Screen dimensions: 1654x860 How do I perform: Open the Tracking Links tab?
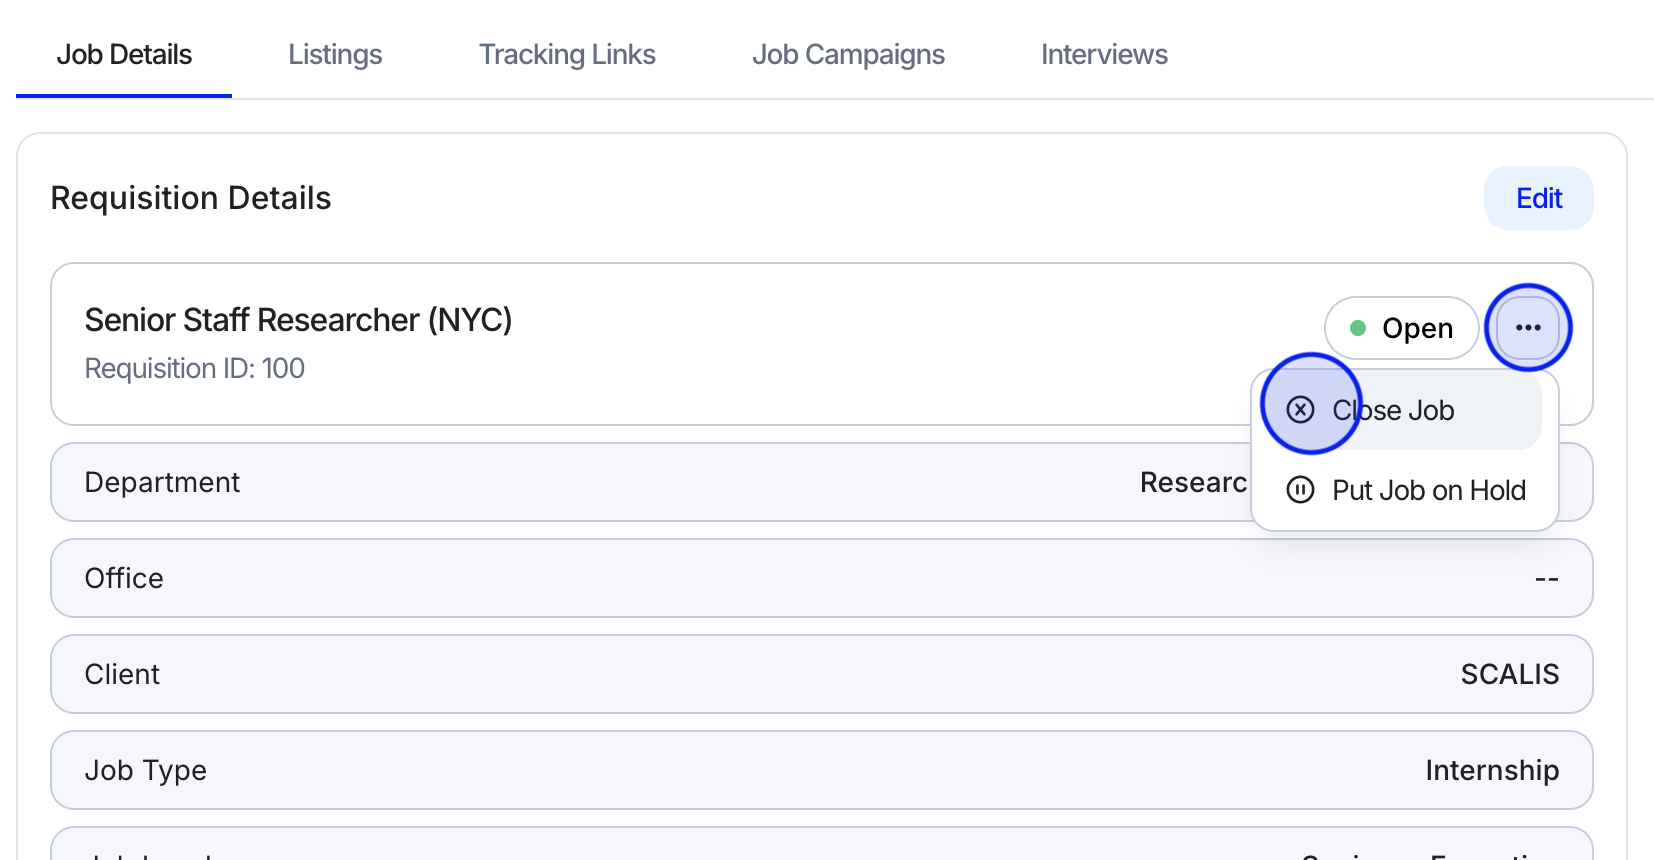567,55
